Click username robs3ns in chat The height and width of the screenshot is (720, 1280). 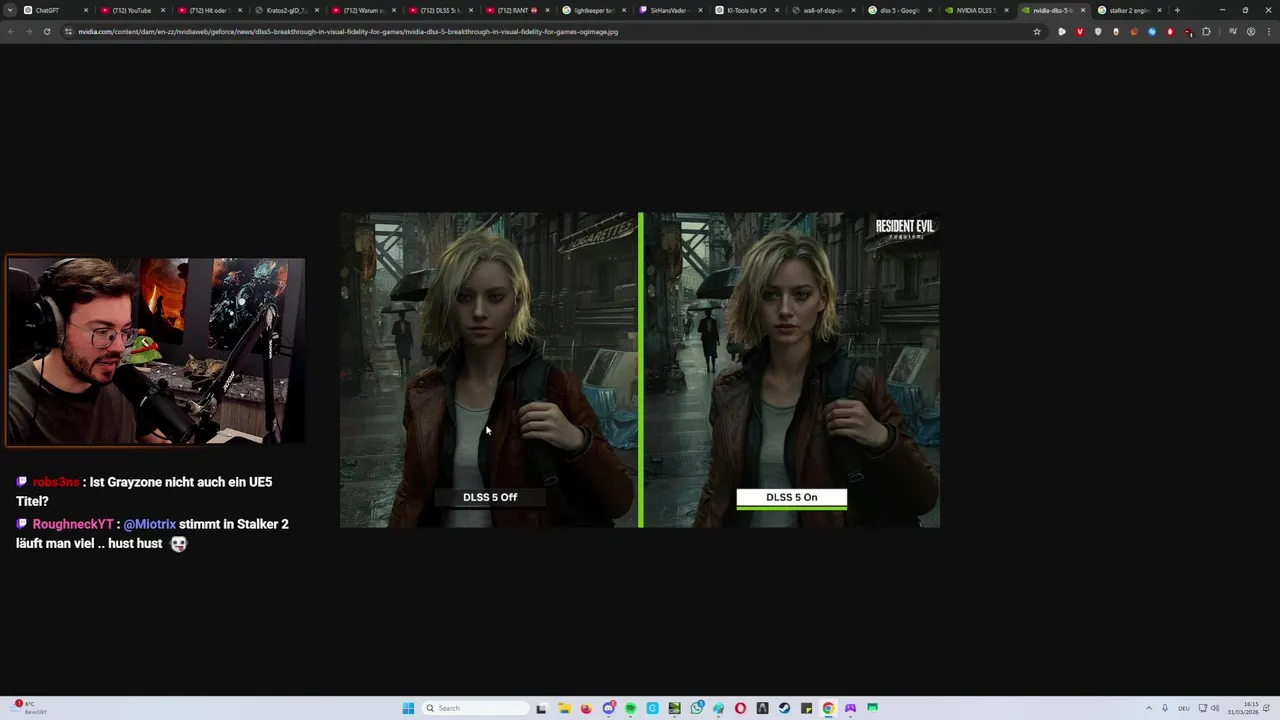point(56,482)
